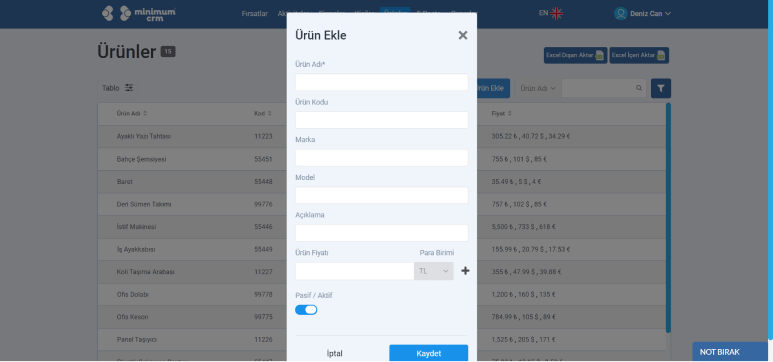Image resolution: width=773 pixels, height=362 pixels.
Task: Click the price 1,200 ₺ , 160 $ , 135 €
Action: [x=524, y=294]
